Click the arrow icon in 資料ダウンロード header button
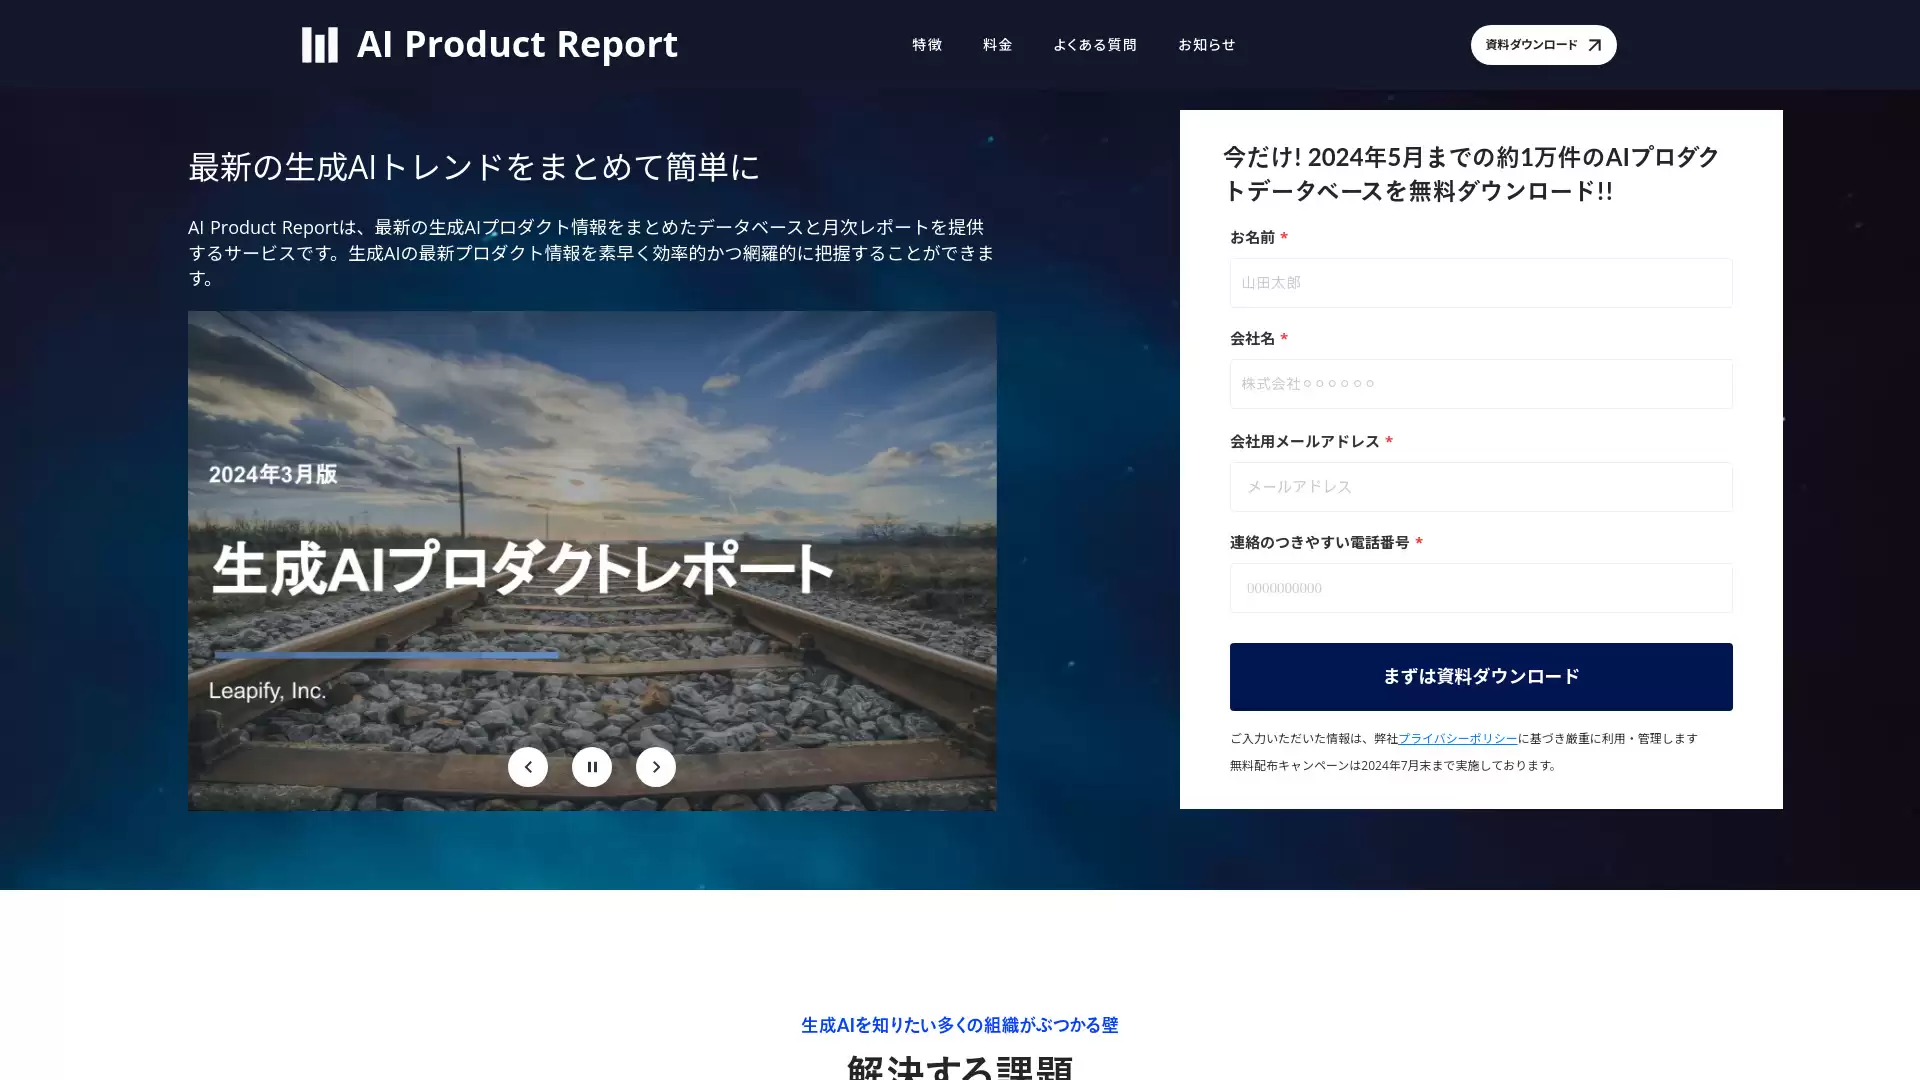The width and height of the screenshot is (1920, 1080). pyautogui.click(x=1595, y=45)
